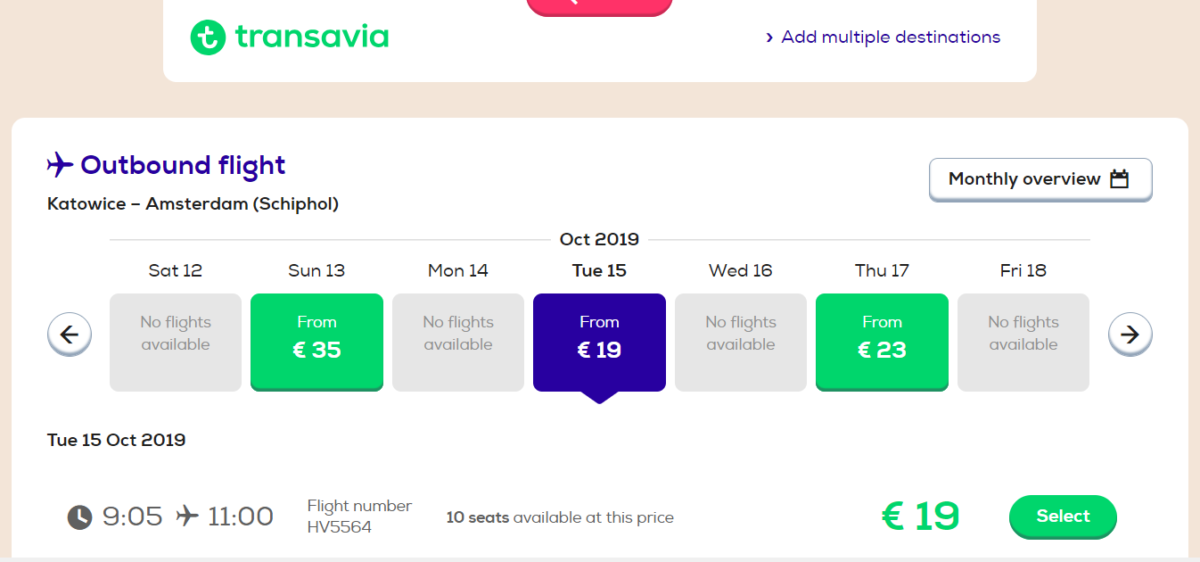The width and height of the screenshot is (1200, 562).
Task: Click the Transavia logo icon
Action: pos(207,37)
